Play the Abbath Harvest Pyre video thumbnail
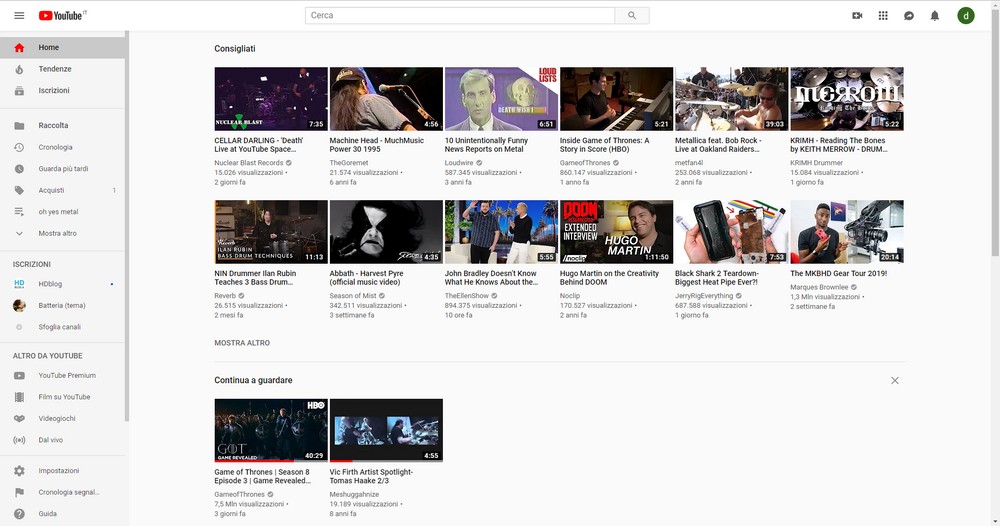This screenshot has width=1000, height=526. tap(386, 232)
